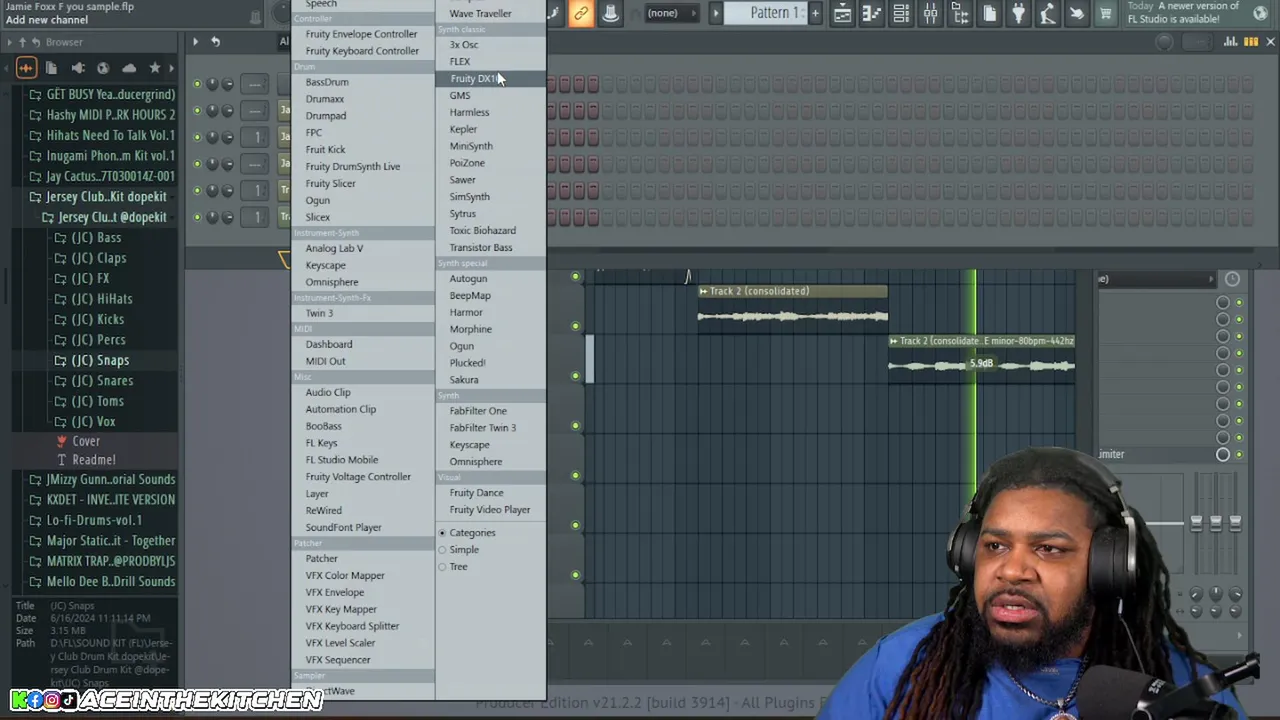Open pattern options arrow left of Pattern 1
The width and height of the screenshot is (1280, 720).
click(715, 13)
